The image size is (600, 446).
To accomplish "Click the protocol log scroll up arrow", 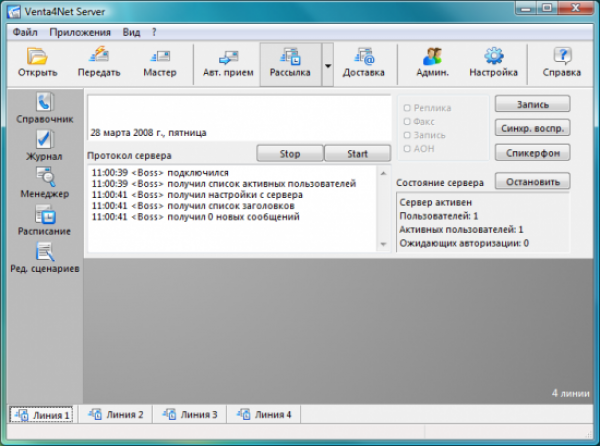I will coord(383,173).
